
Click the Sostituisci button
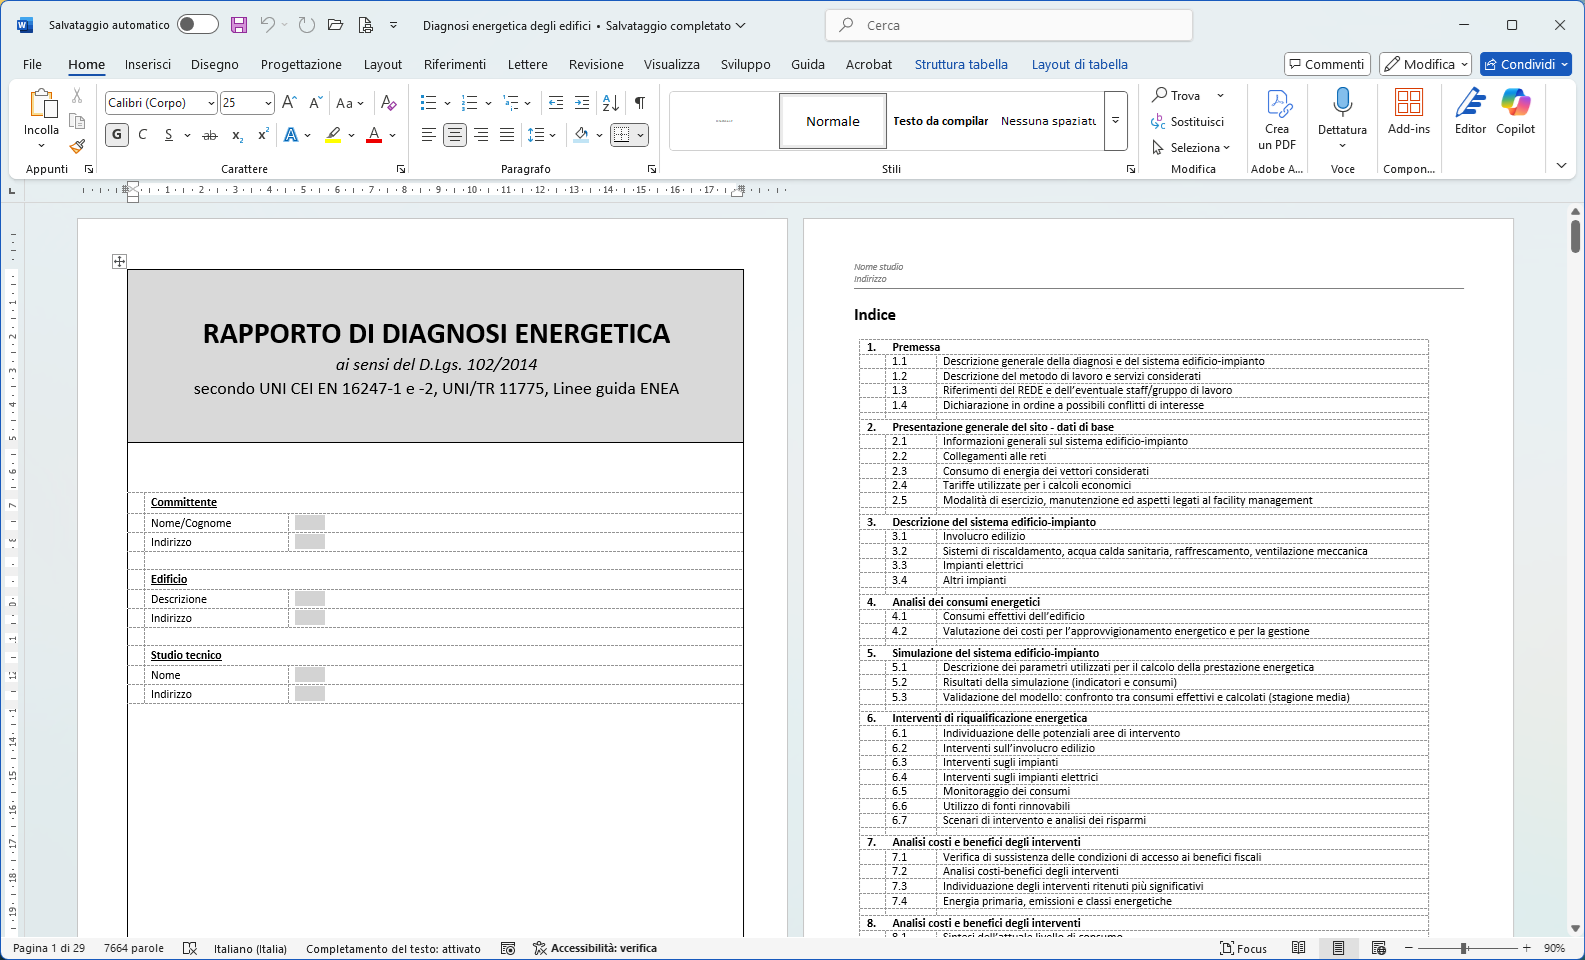tap(1188, 121)
